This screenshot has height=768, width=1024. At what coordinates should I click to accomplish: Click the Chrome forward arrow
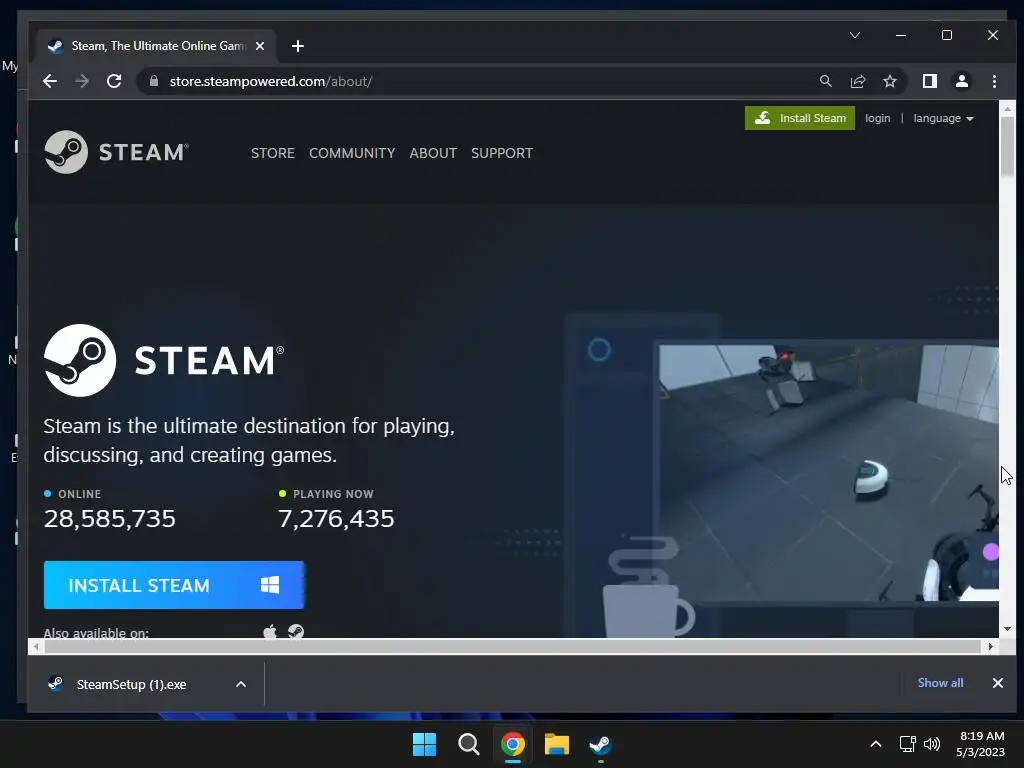pos(82,81)
